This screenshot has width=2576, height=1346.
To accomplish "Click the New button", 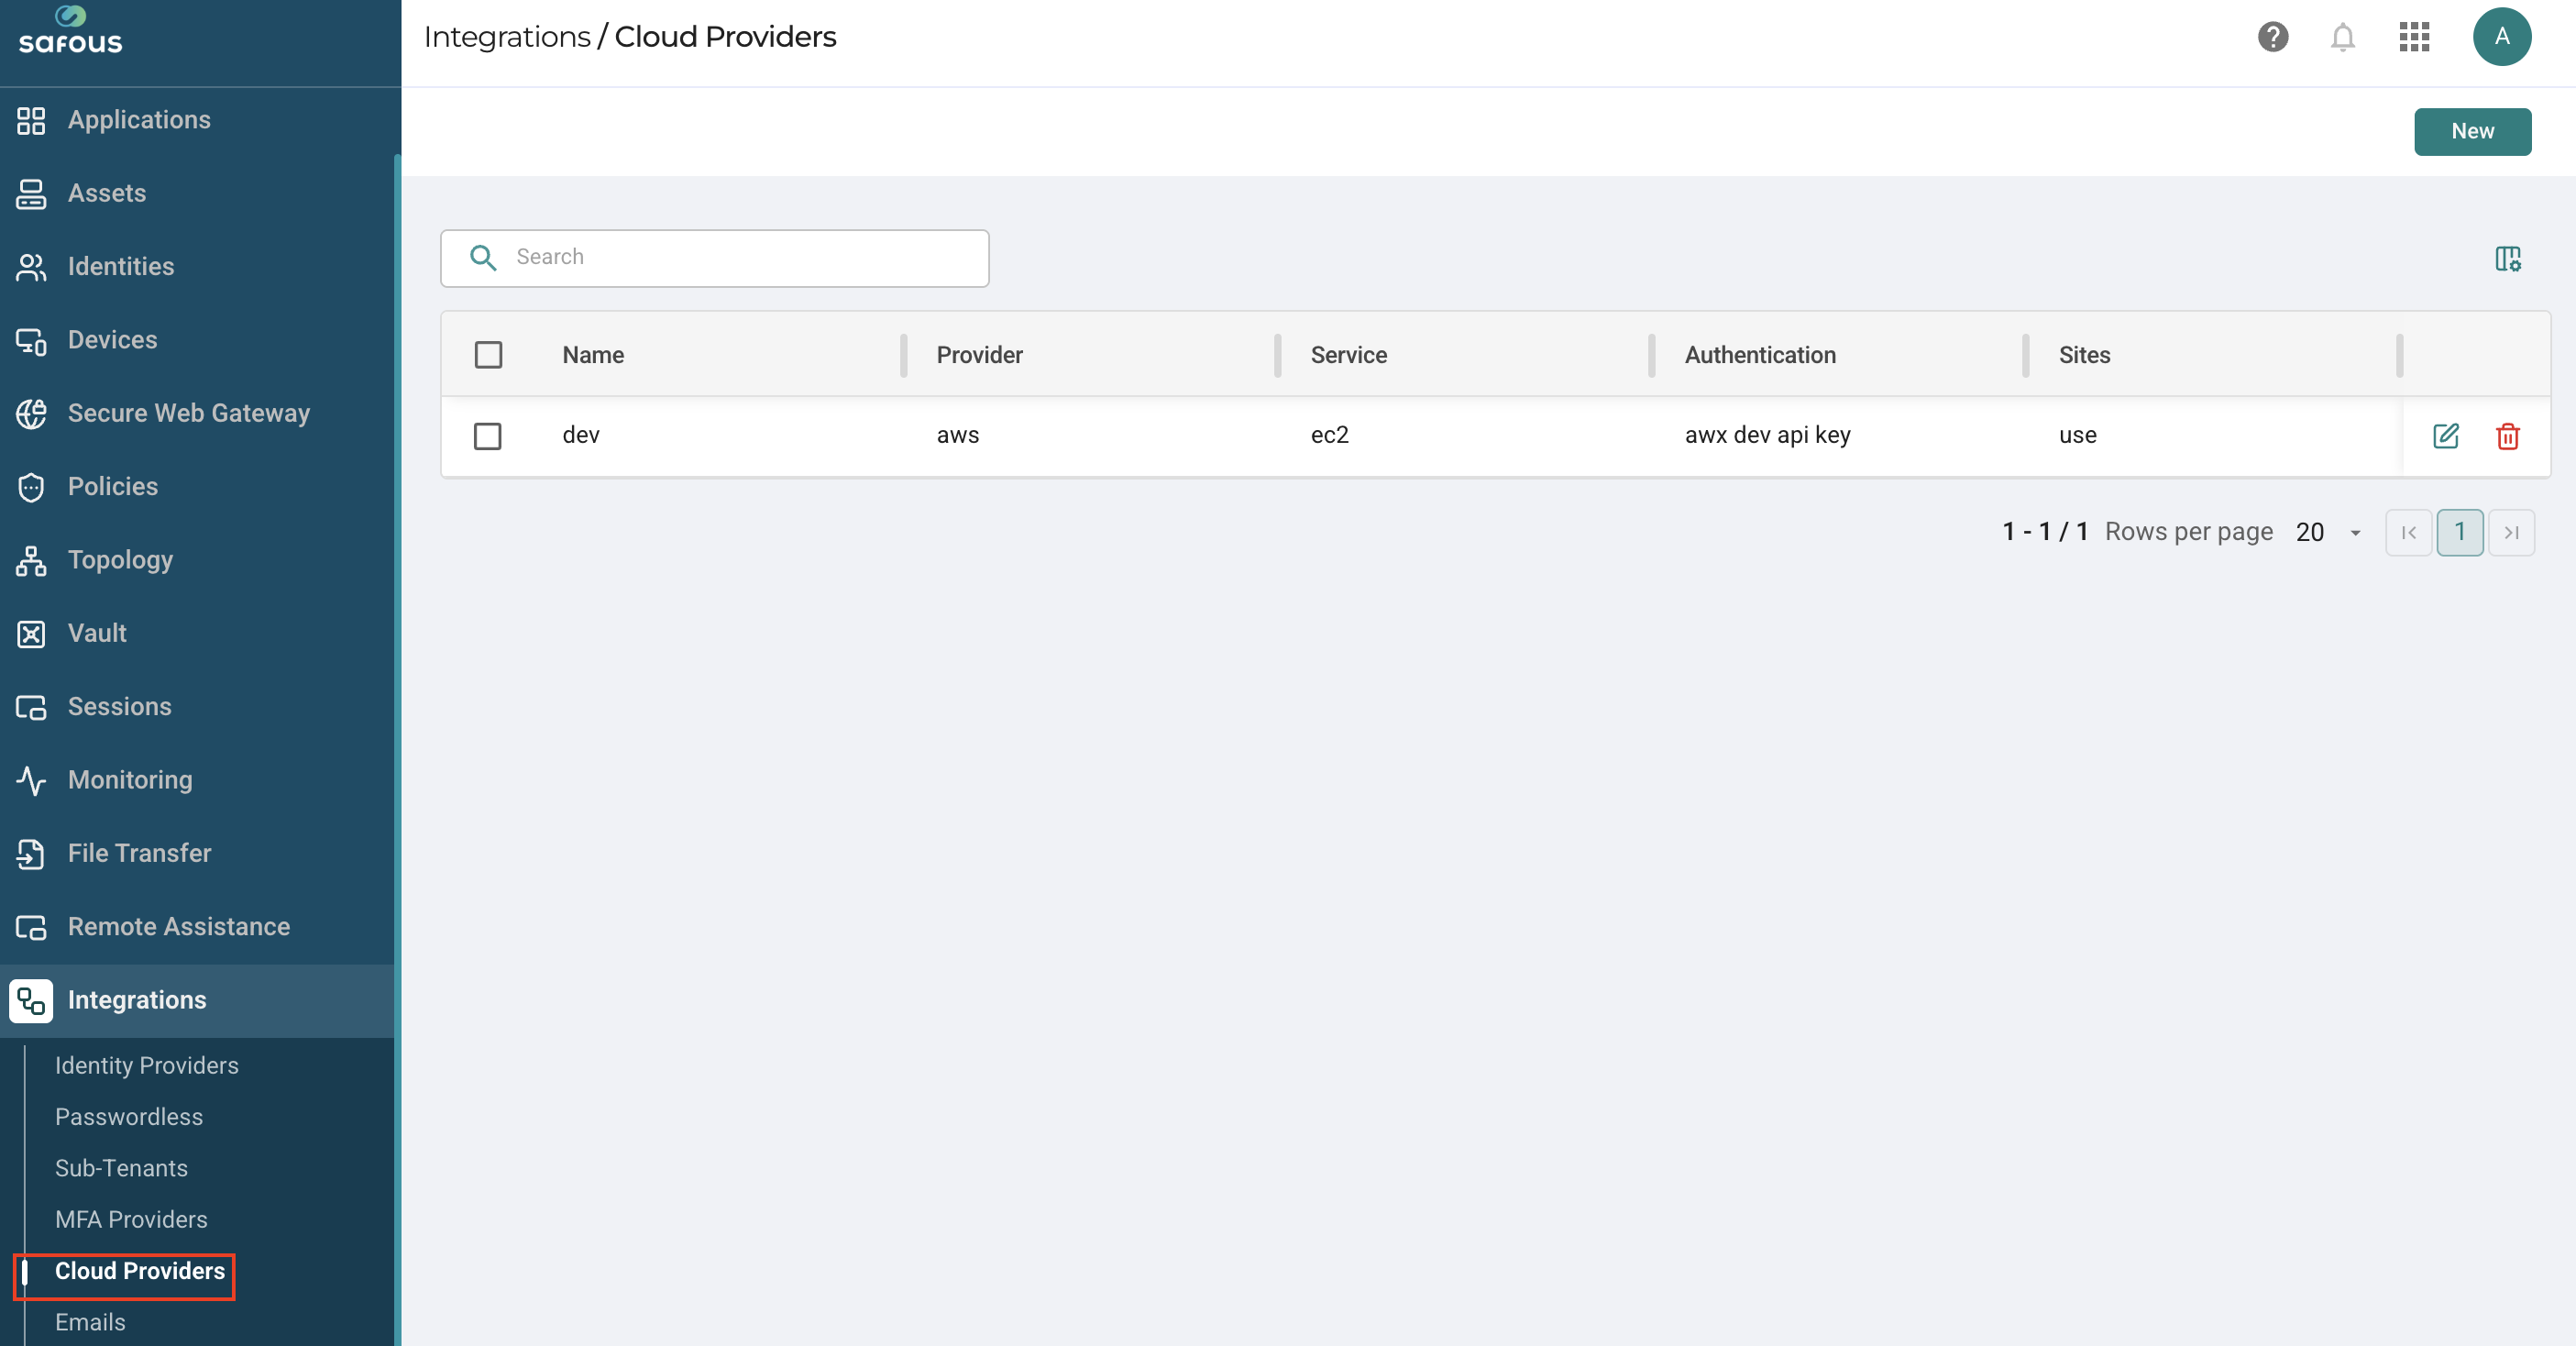I will coord(2472,131).
